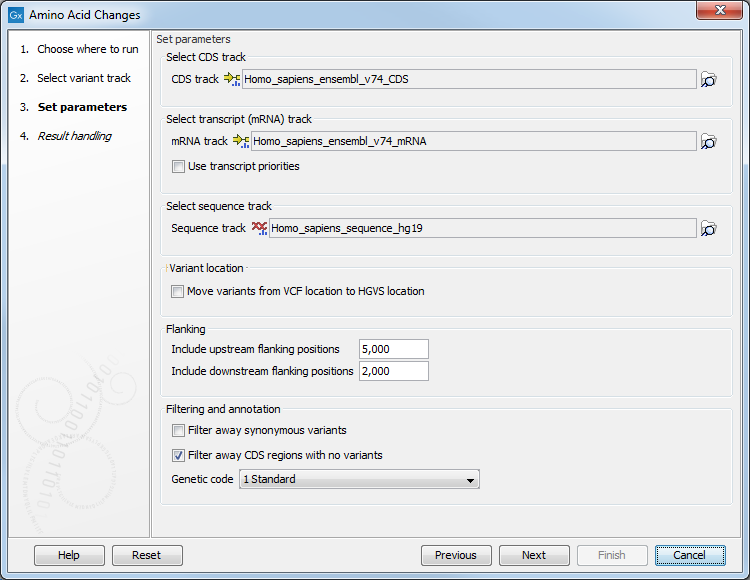This screenshot has height=580, width=750.
Task: Click browse icon next to CDS track field
Action: click(x=708, y=80)
